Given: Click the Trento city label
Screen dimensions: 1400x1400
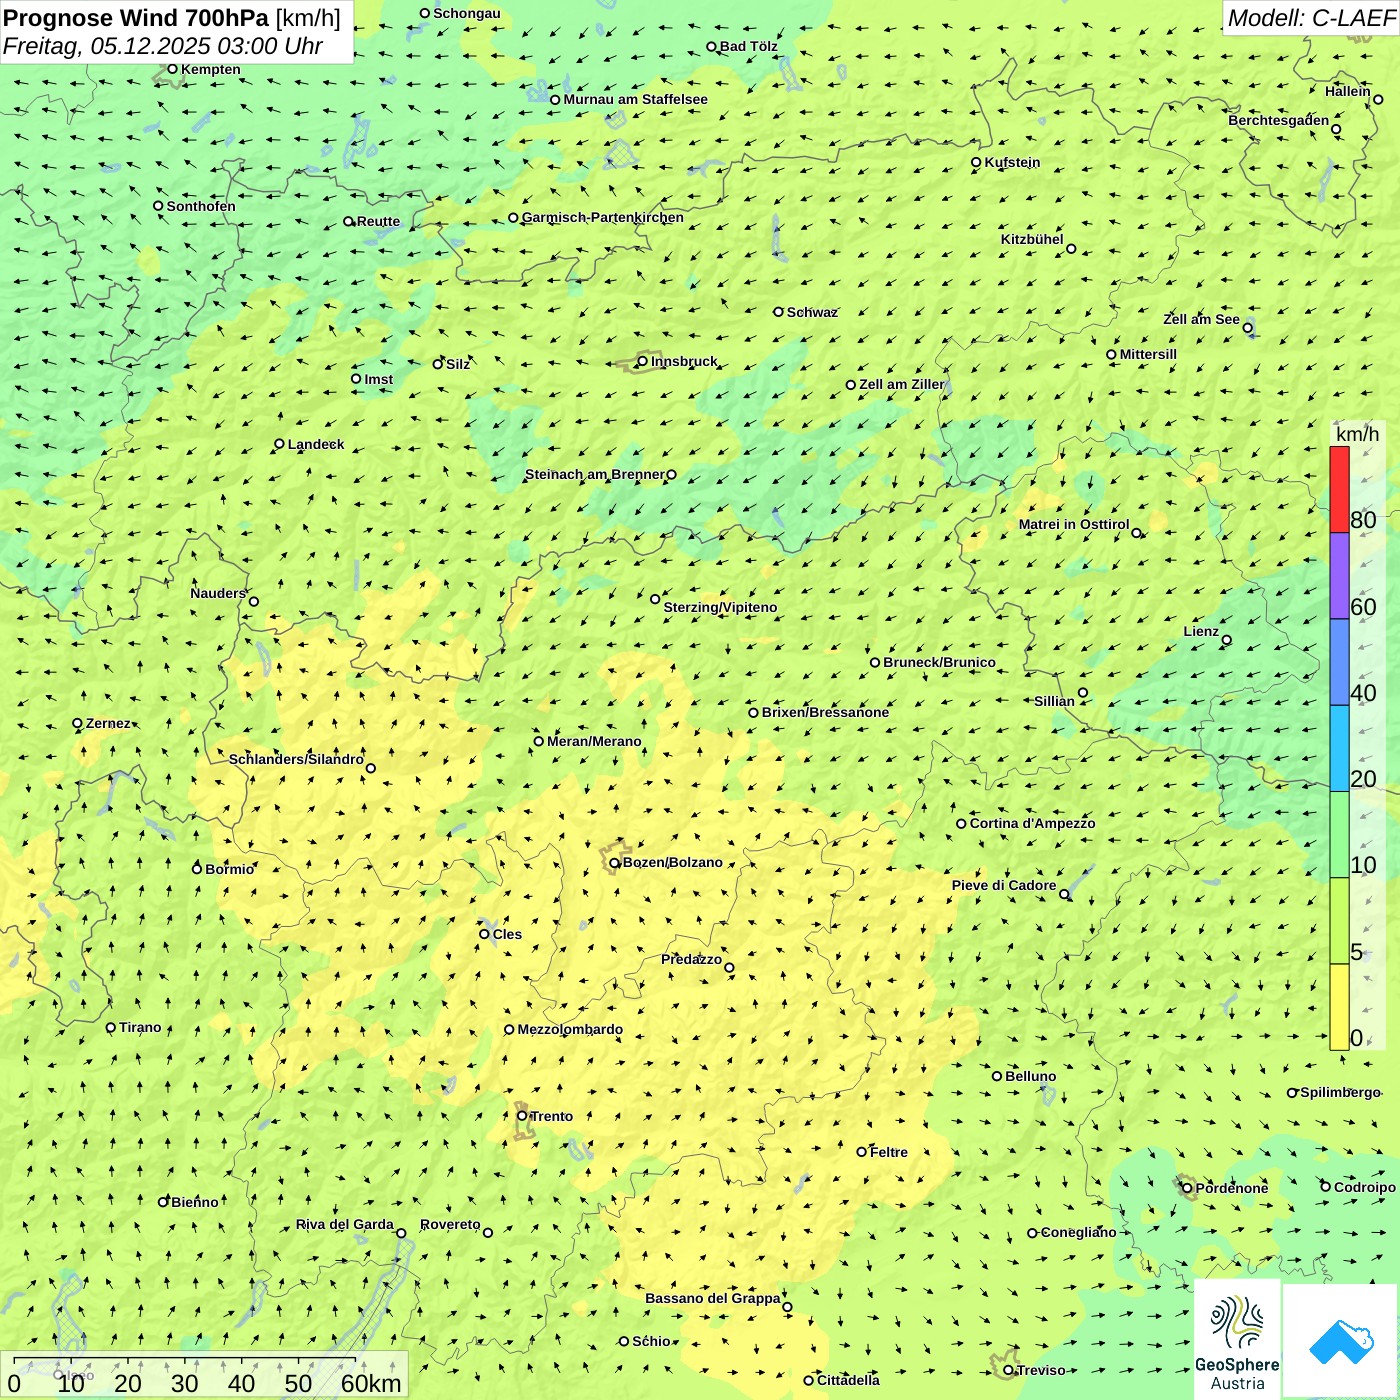Looking at the screenshot, I should (552, 1116).
